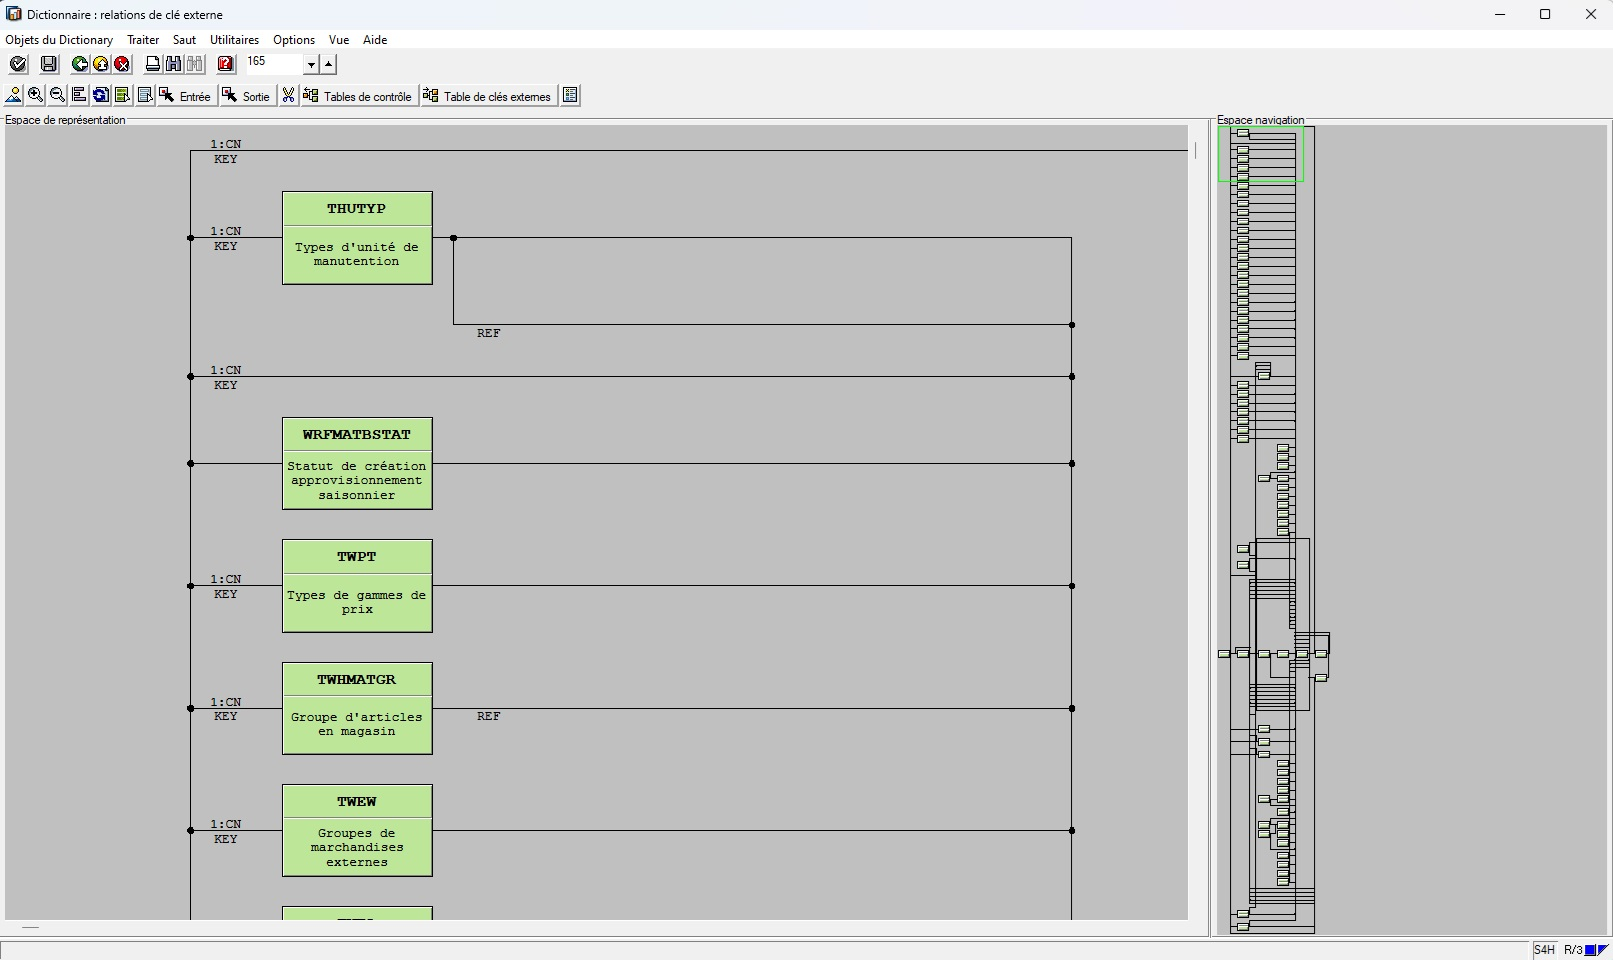Open the Utilitaires menu
The image size is (1613, 960).
point(234,40)
